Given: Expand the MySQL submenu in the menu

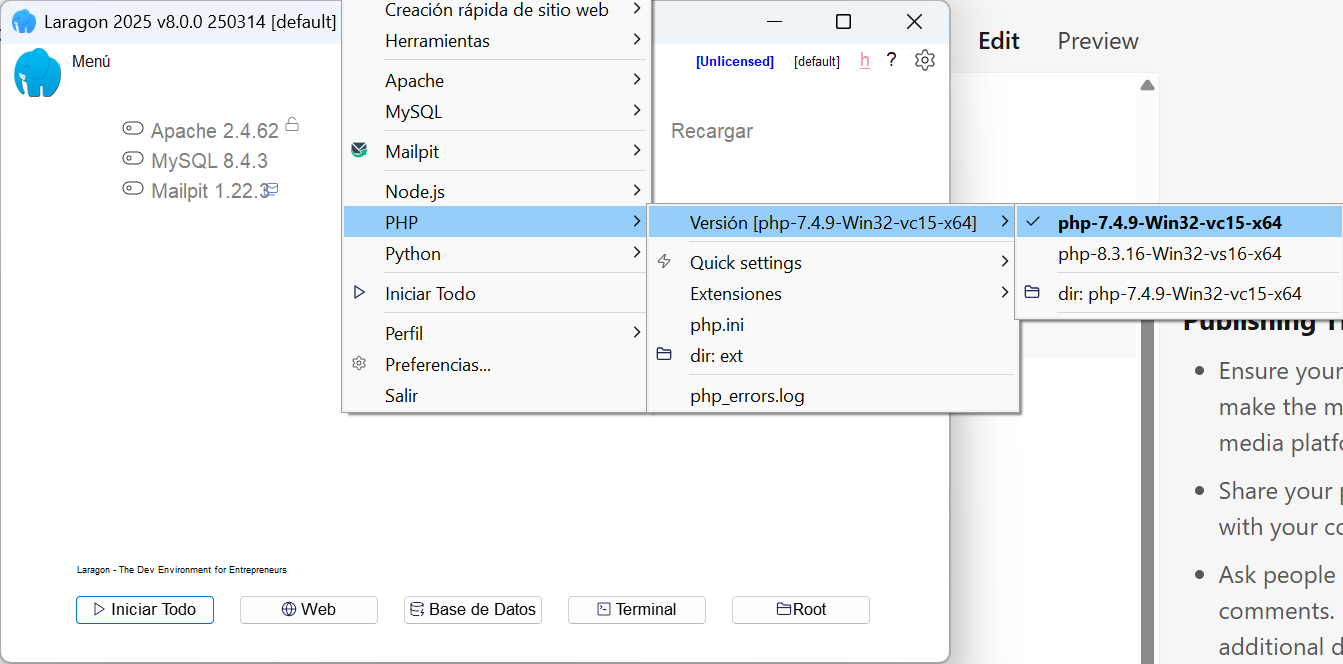Looking at the screenshot, I should pos(497,112).
